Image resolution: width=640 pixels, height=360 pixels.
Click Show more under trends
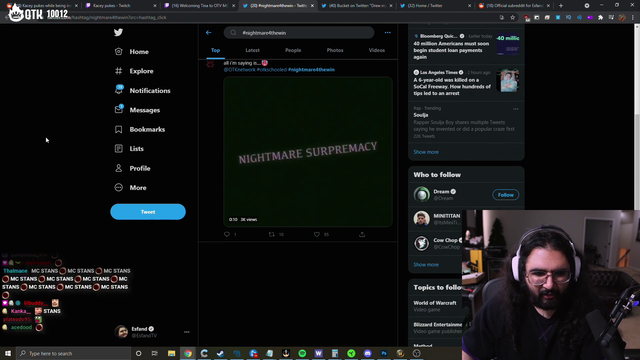(x=426, y=152)
